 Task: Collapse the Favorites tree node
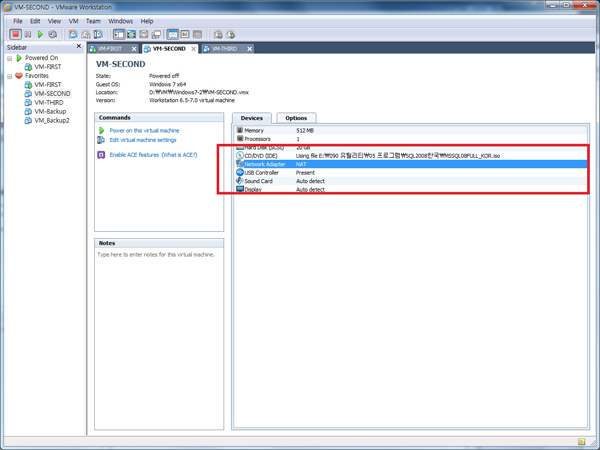(x=10, y=76)
